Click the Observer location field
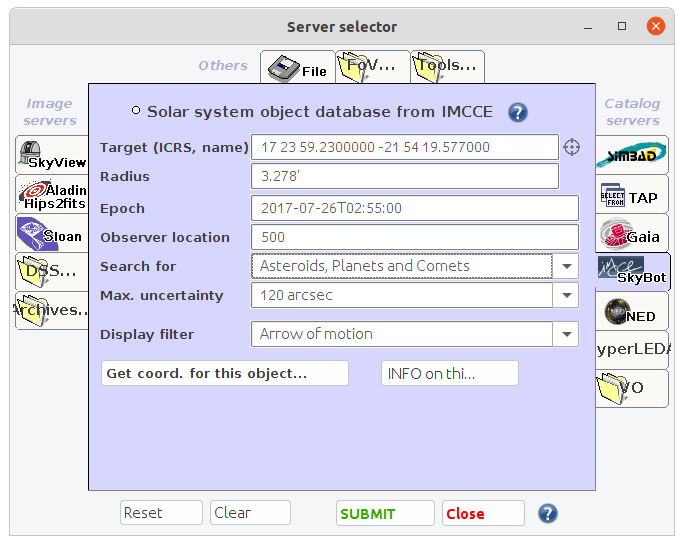Image resolution: width=684 pixels, height=545 pixels. pos(415,237)
